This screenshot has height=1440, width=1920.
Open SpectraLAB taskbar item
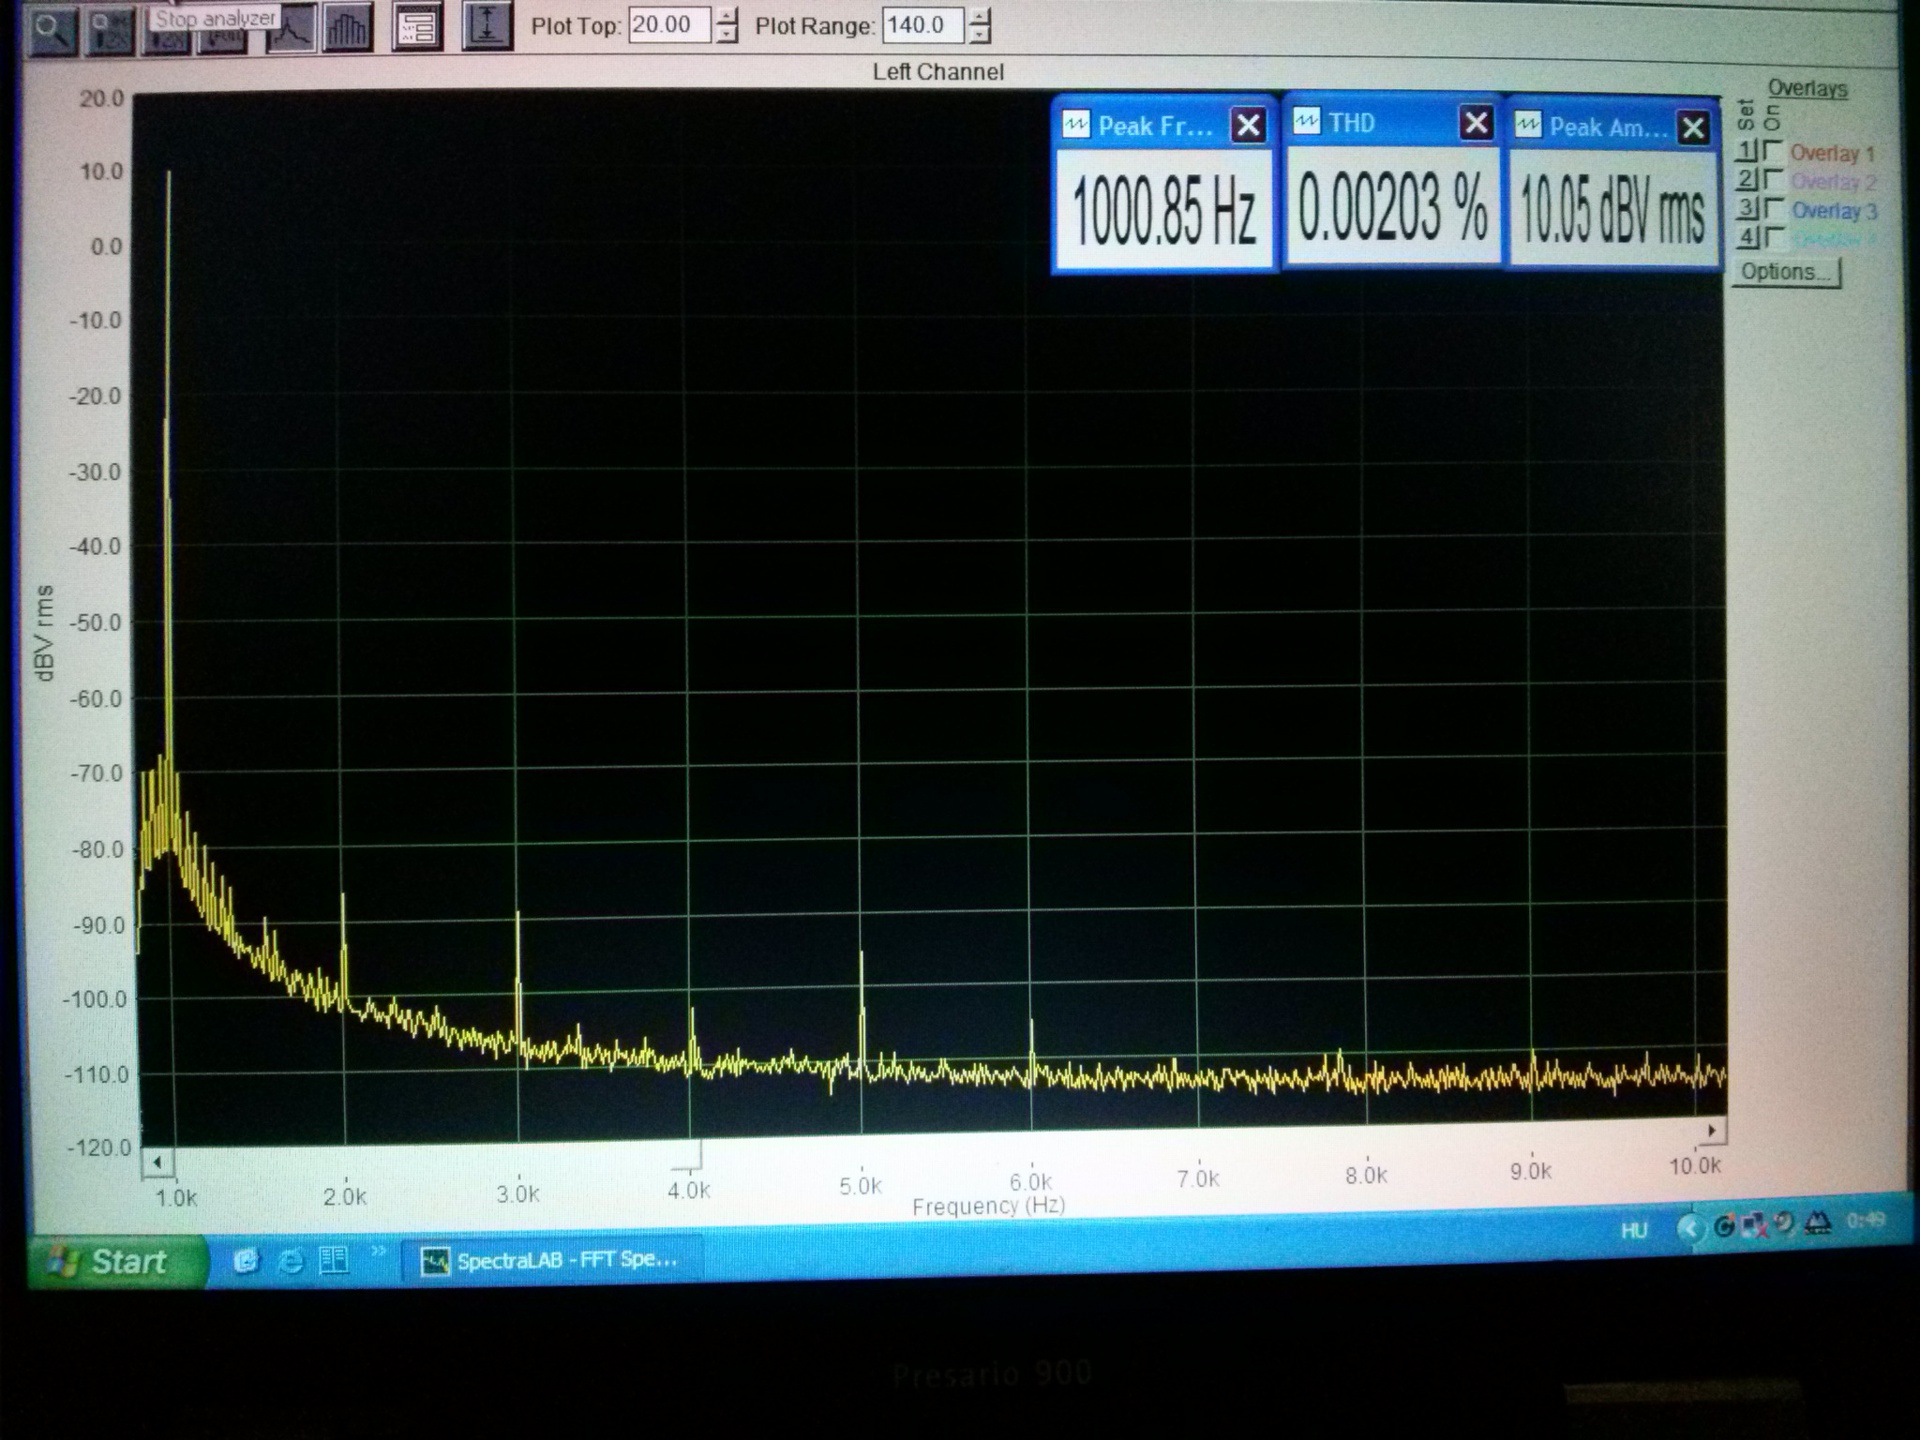click(x=551, y=1260)
